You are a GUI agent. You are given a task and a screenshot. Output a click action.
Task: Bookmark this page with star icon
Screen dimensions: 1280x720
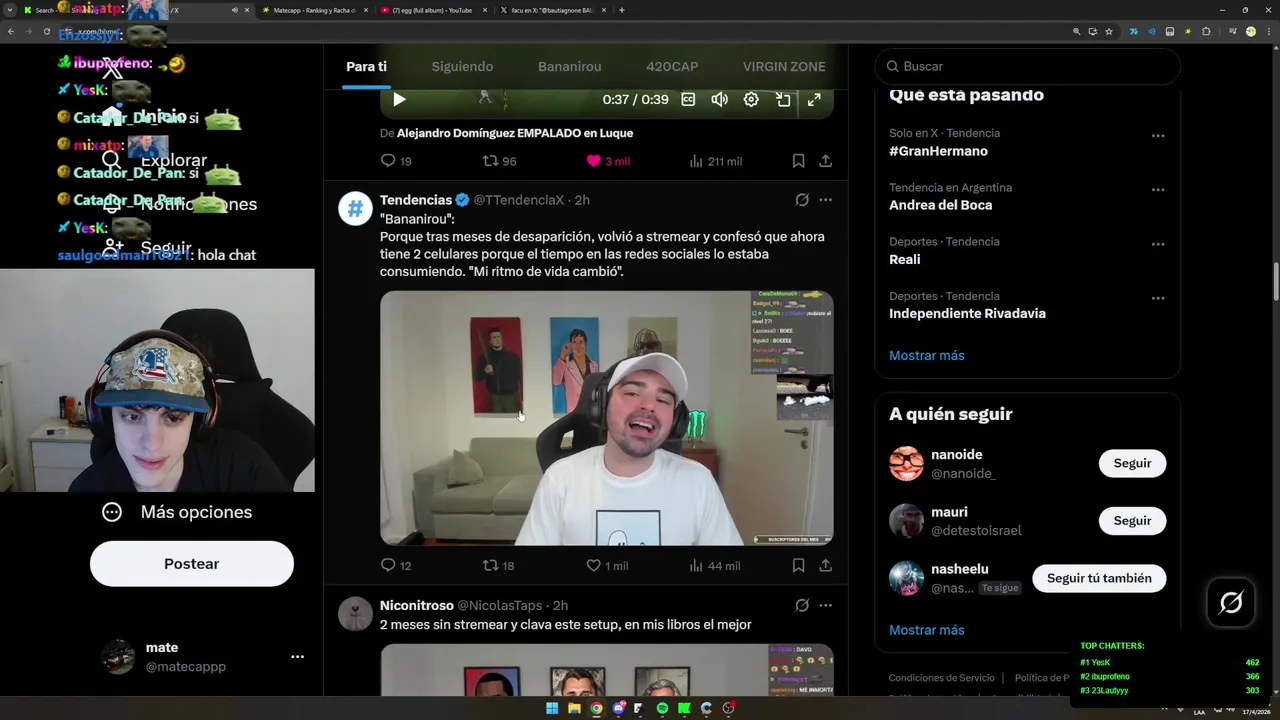1108,32
